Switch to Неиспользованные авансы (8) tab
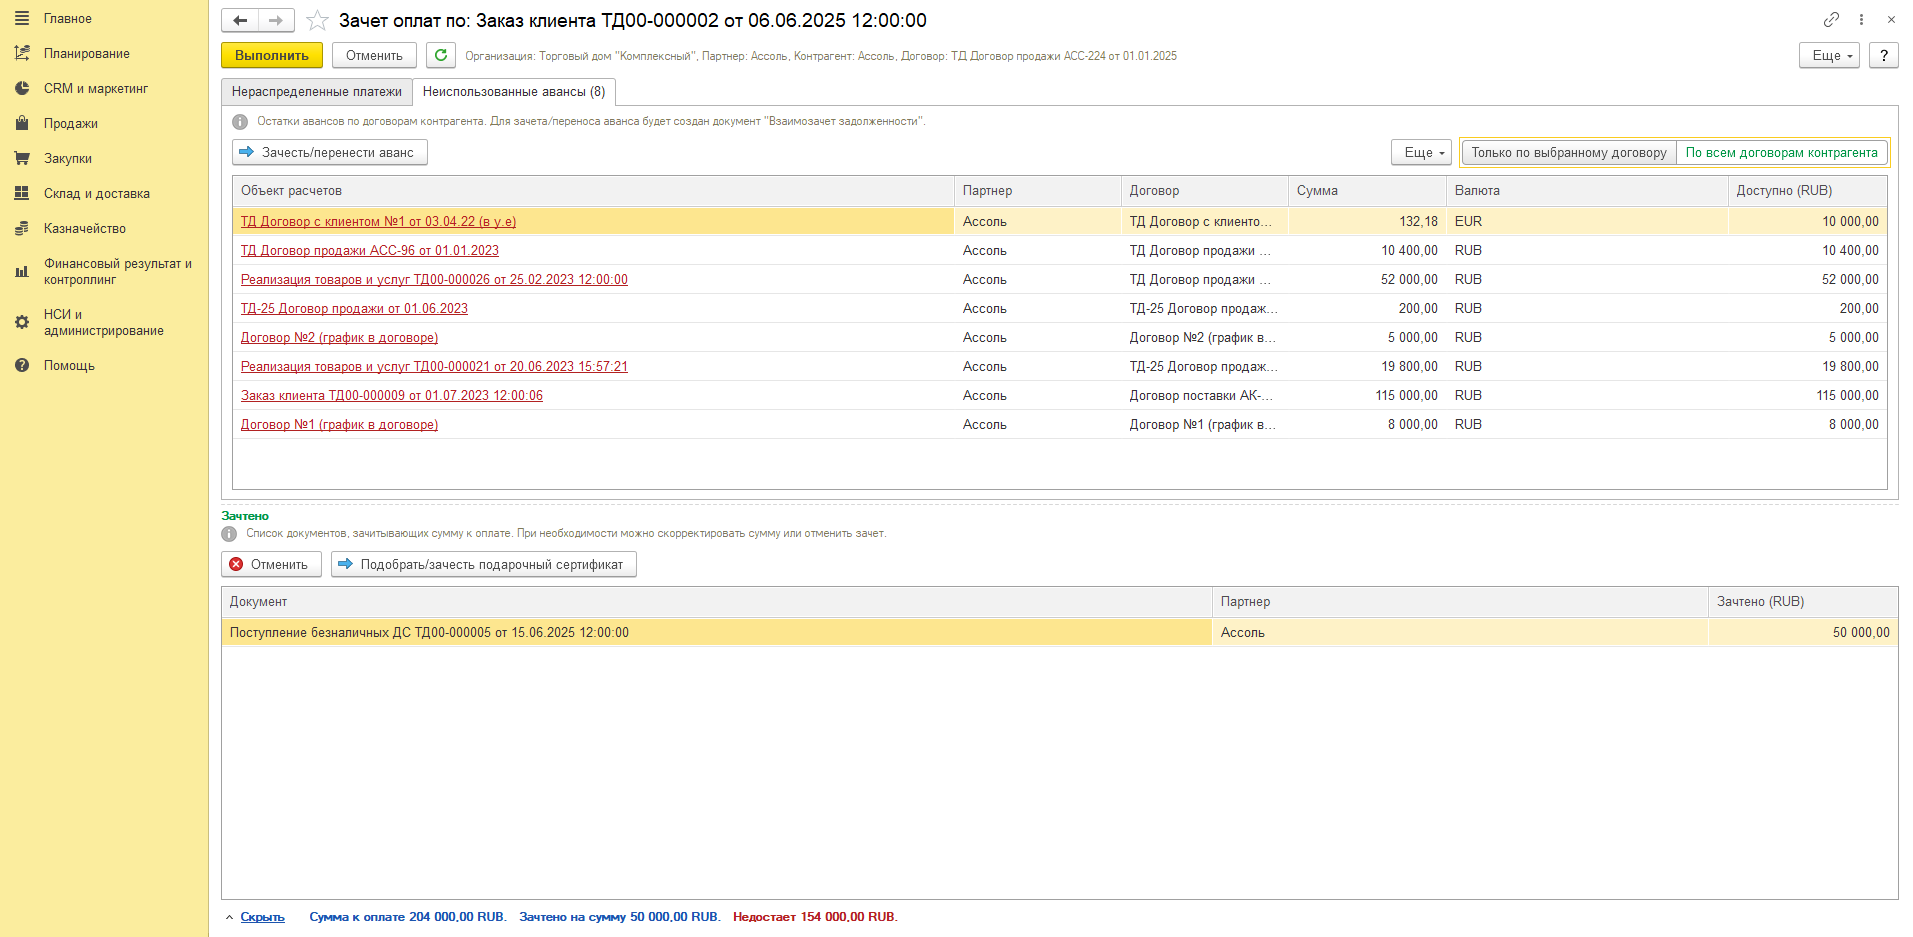 point(514,92)
